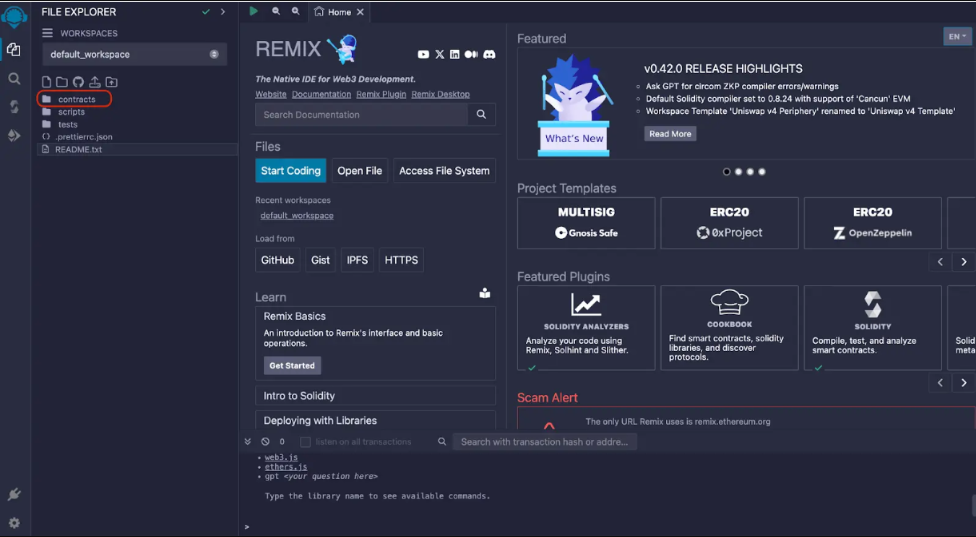
Task: Load from GitHub button
Action: click(x=278, y=260)
